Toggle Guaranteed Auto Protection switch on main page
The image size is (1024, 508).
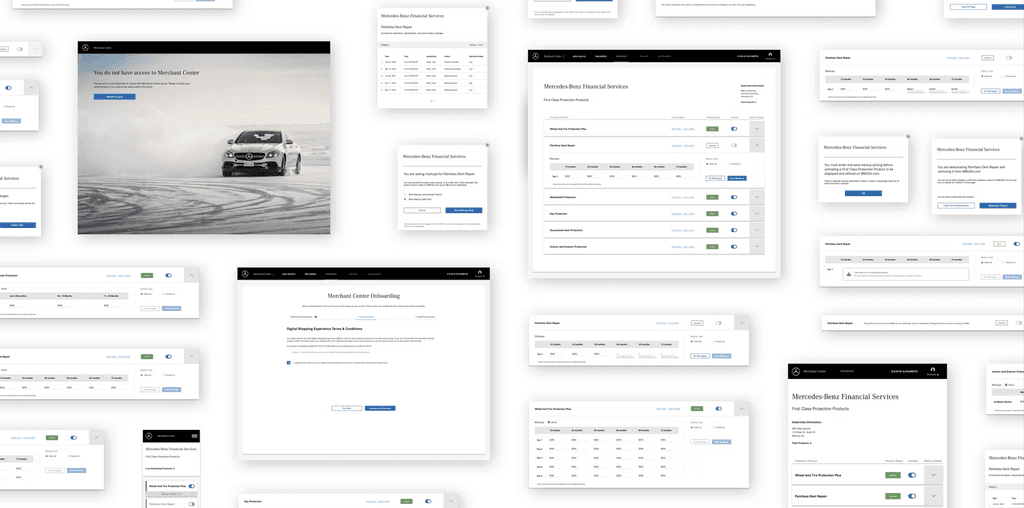tap(733, 230)
